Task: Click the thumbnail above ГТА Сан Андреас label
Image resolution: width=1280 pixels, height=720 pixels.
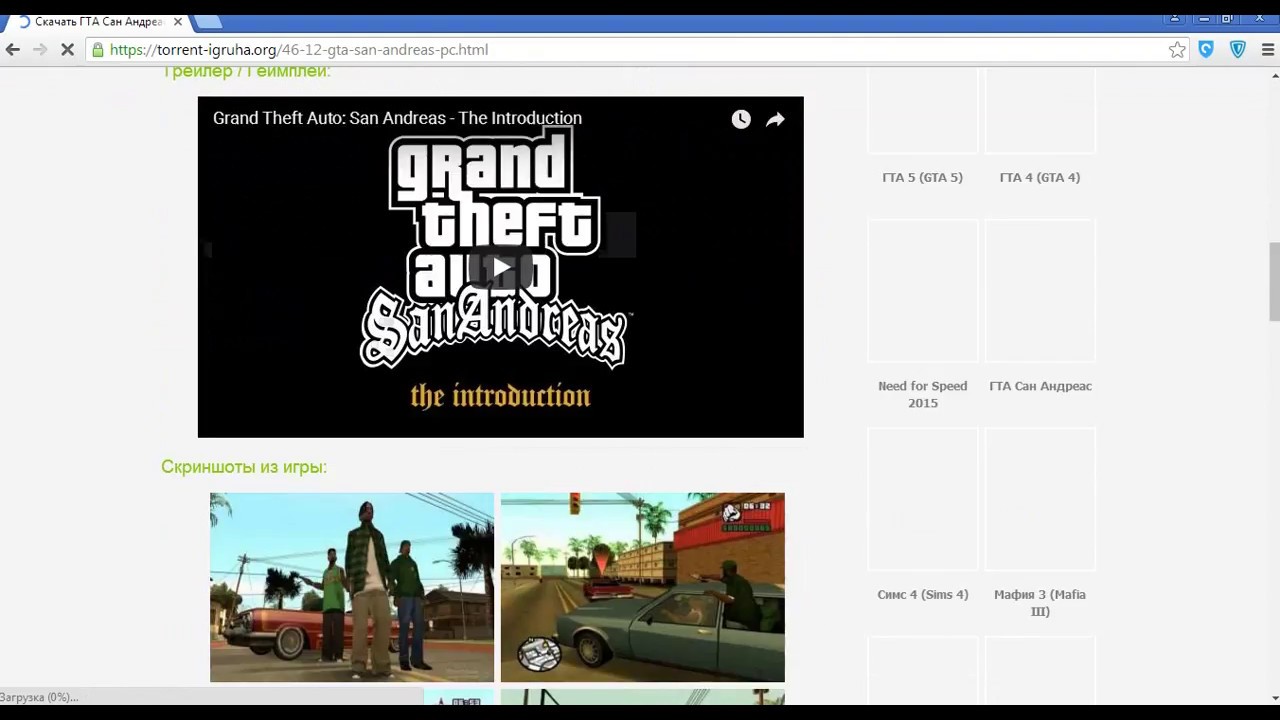Action: click(x=1040, y=291)
